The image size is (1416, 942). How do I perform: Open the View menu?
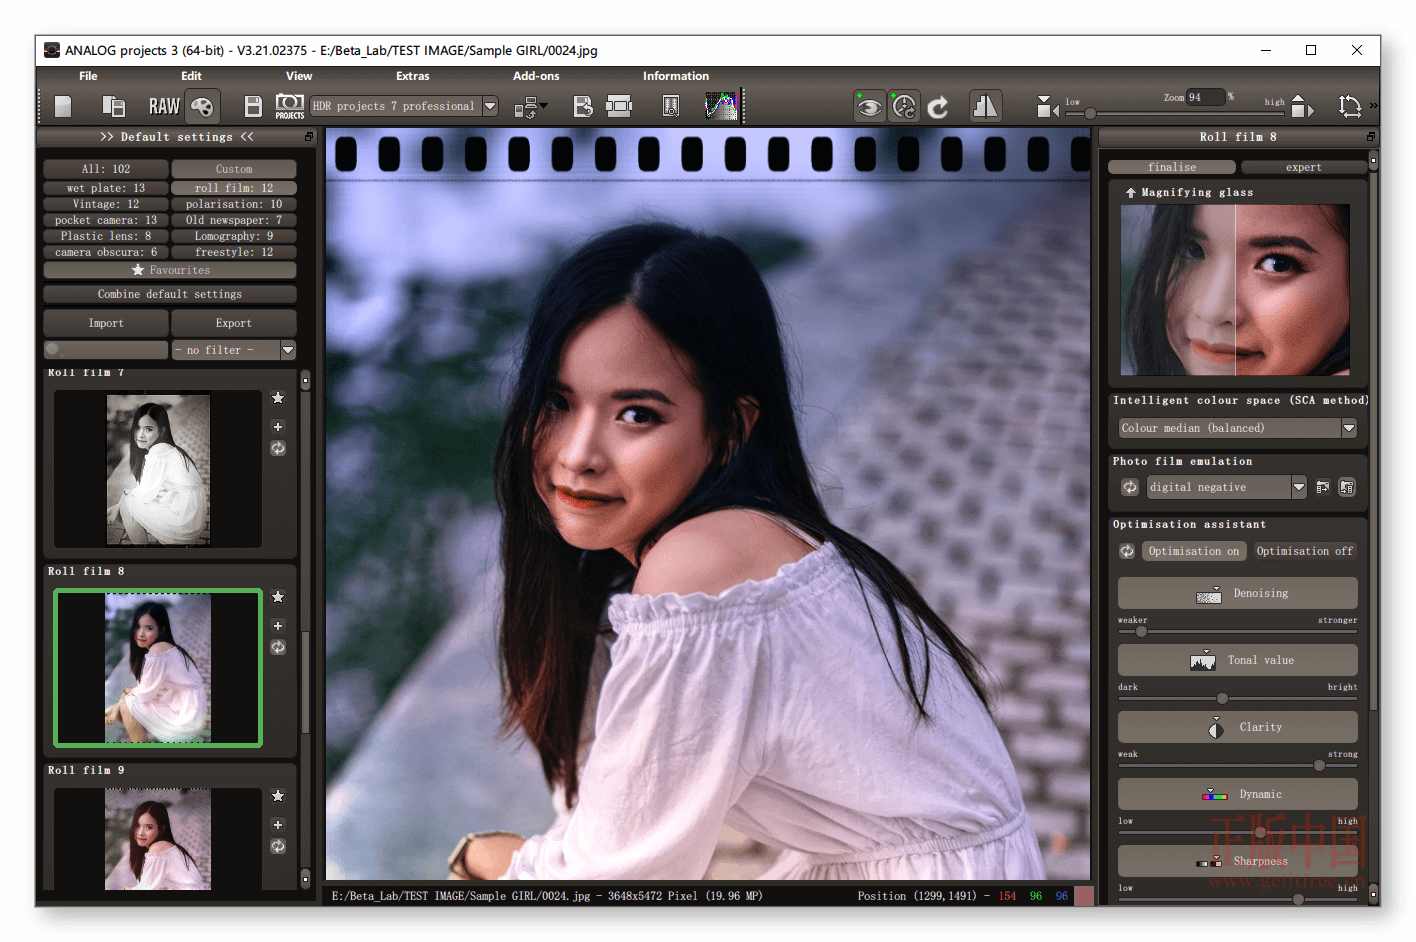(x=299, y=76)
